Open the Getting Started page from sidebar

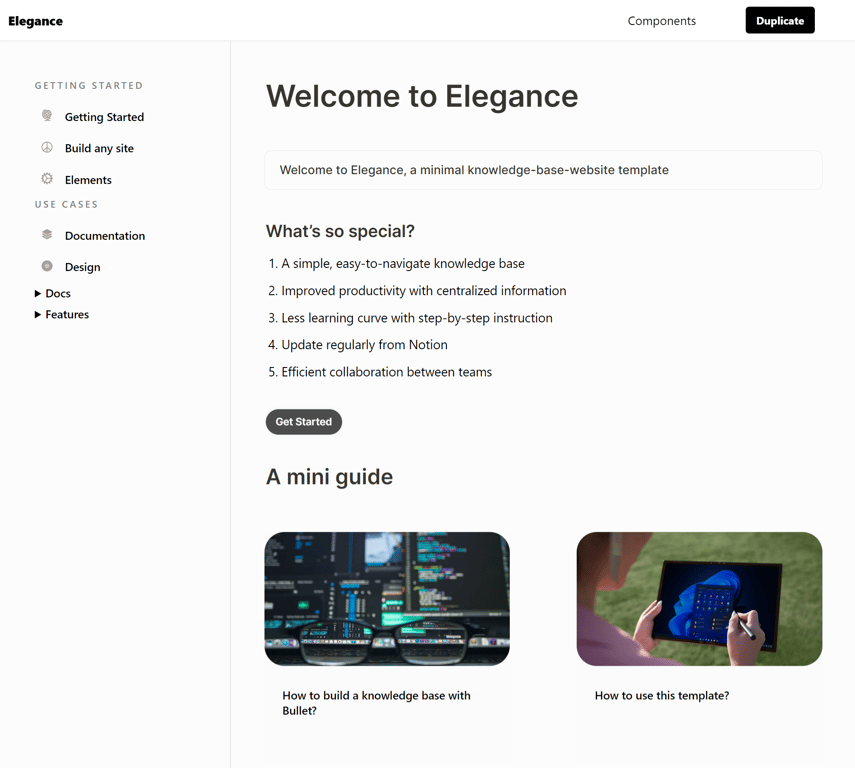pyautogui.click(x=104, y=116)
